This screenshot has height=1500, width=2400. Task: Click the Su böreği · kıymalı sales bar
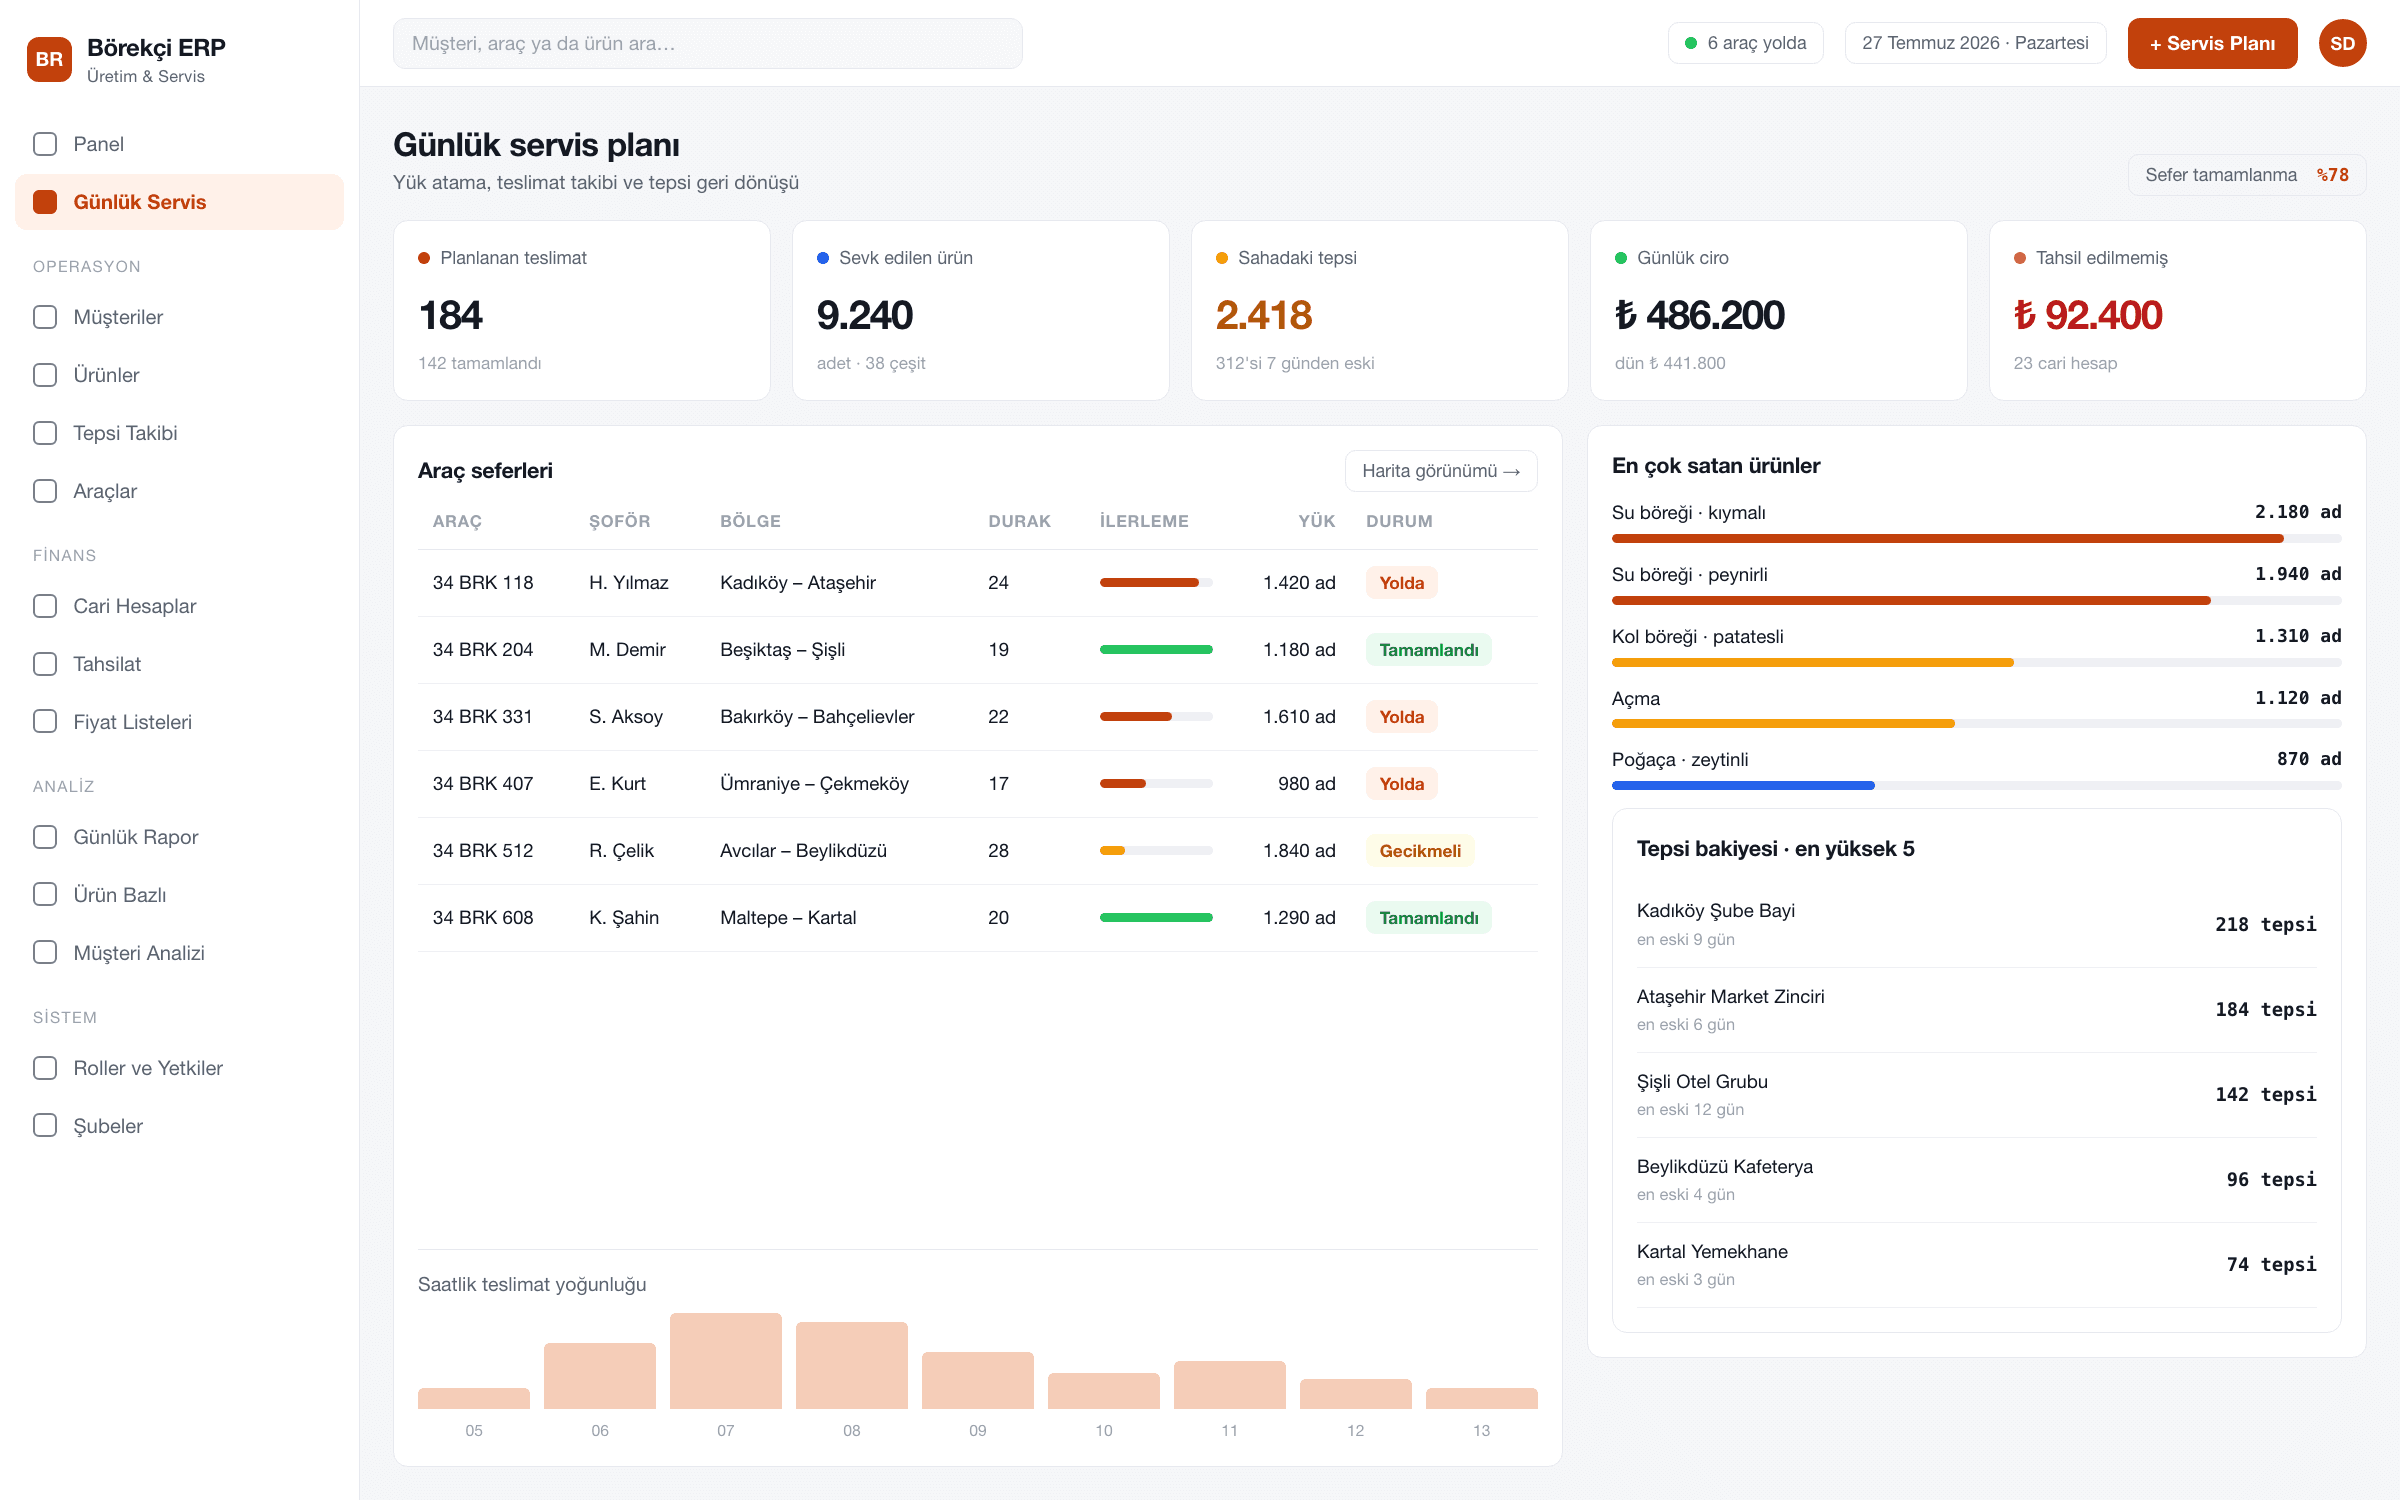click(1976, 539)
